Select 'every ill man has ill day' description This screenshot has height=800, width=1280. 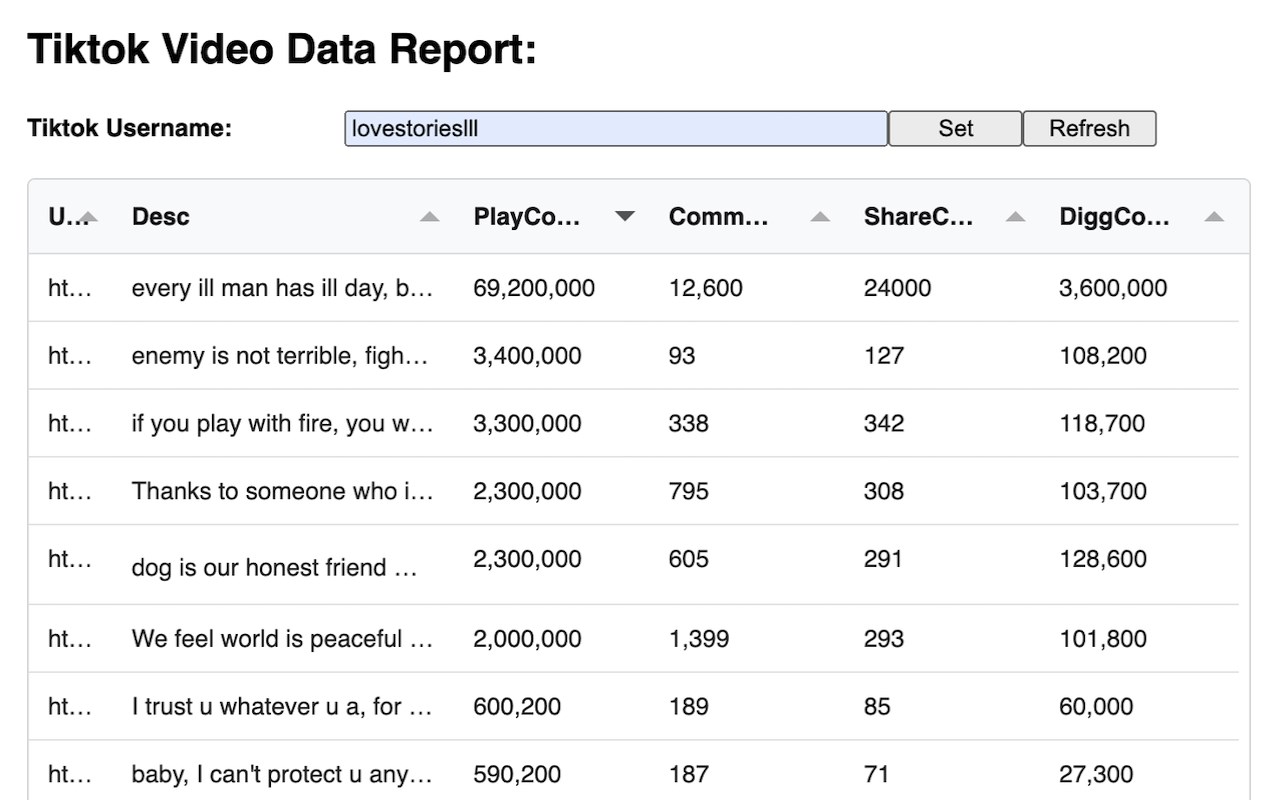[282, 288]
